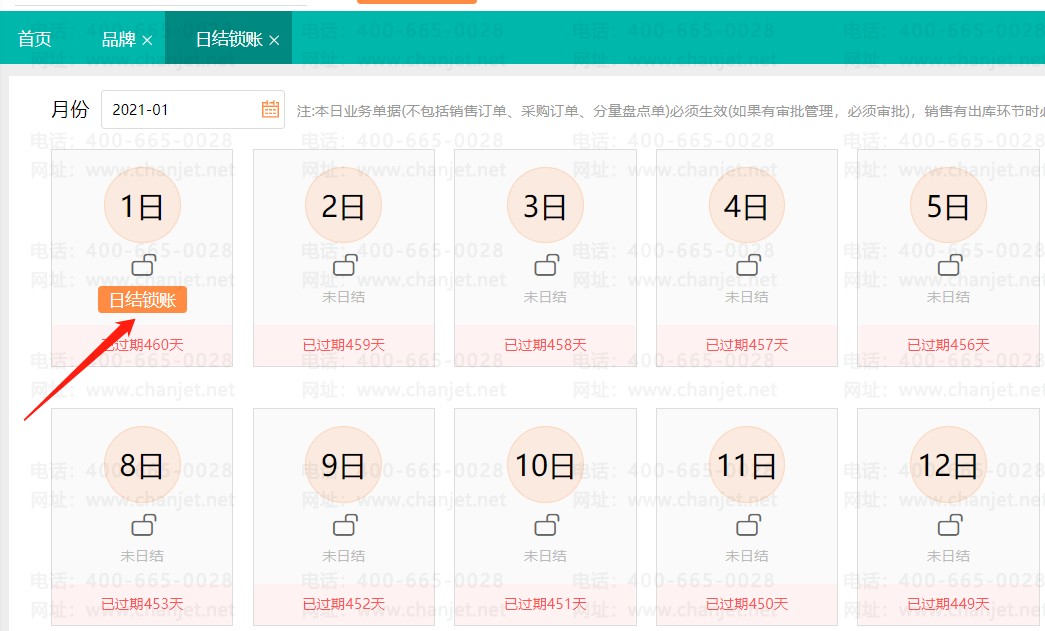Click the unlock icon on 12日 card
The height and width of the screenshot is (631, 1045).
tap(950, 525)
